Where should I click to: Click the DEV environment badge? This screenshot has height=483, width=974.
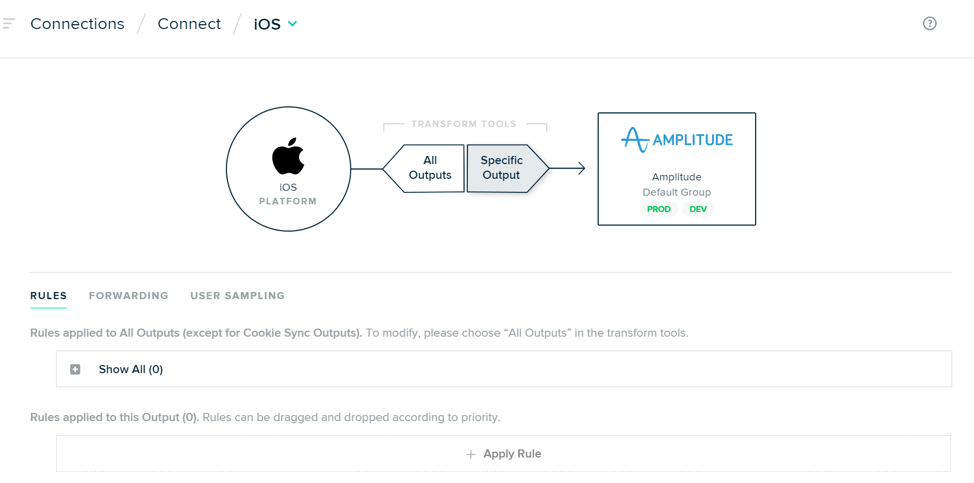[698, 209]
